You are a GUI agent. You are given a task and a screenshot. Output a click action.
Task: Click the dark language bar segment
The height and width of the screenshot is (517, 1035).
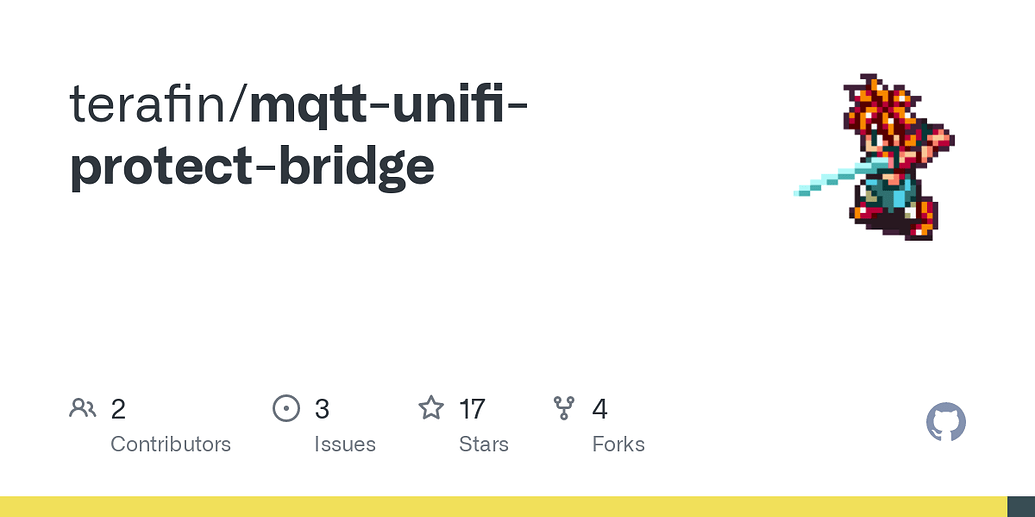1020,506
